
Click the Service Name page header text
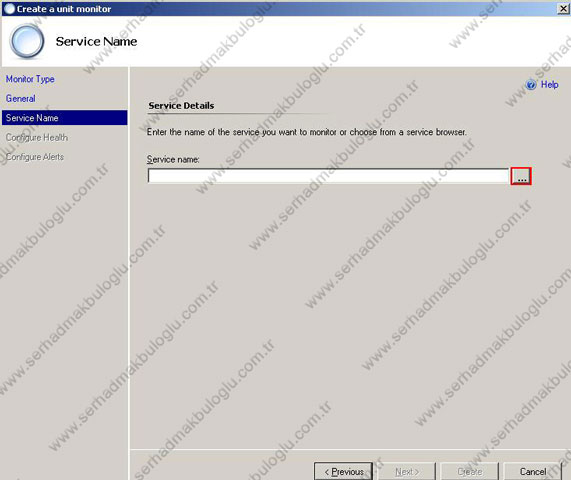click(x=96, y=42)
